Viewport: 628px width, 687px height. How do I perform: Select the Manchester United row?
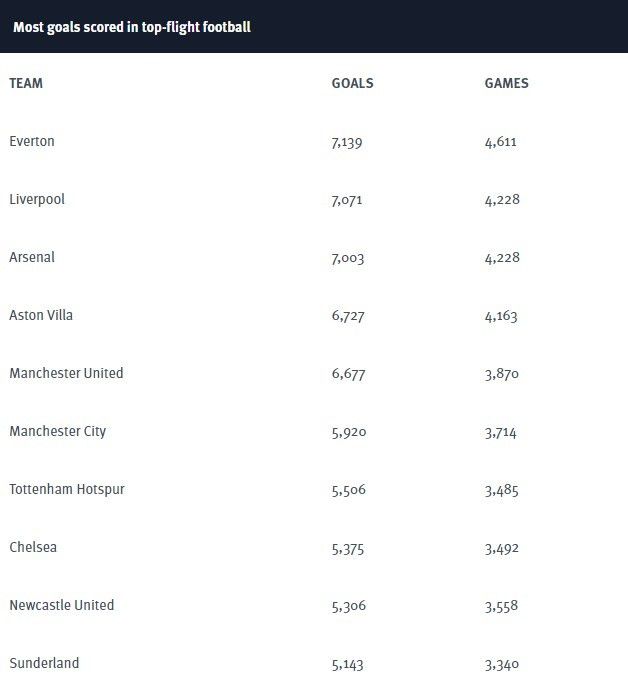click(314, 373)
